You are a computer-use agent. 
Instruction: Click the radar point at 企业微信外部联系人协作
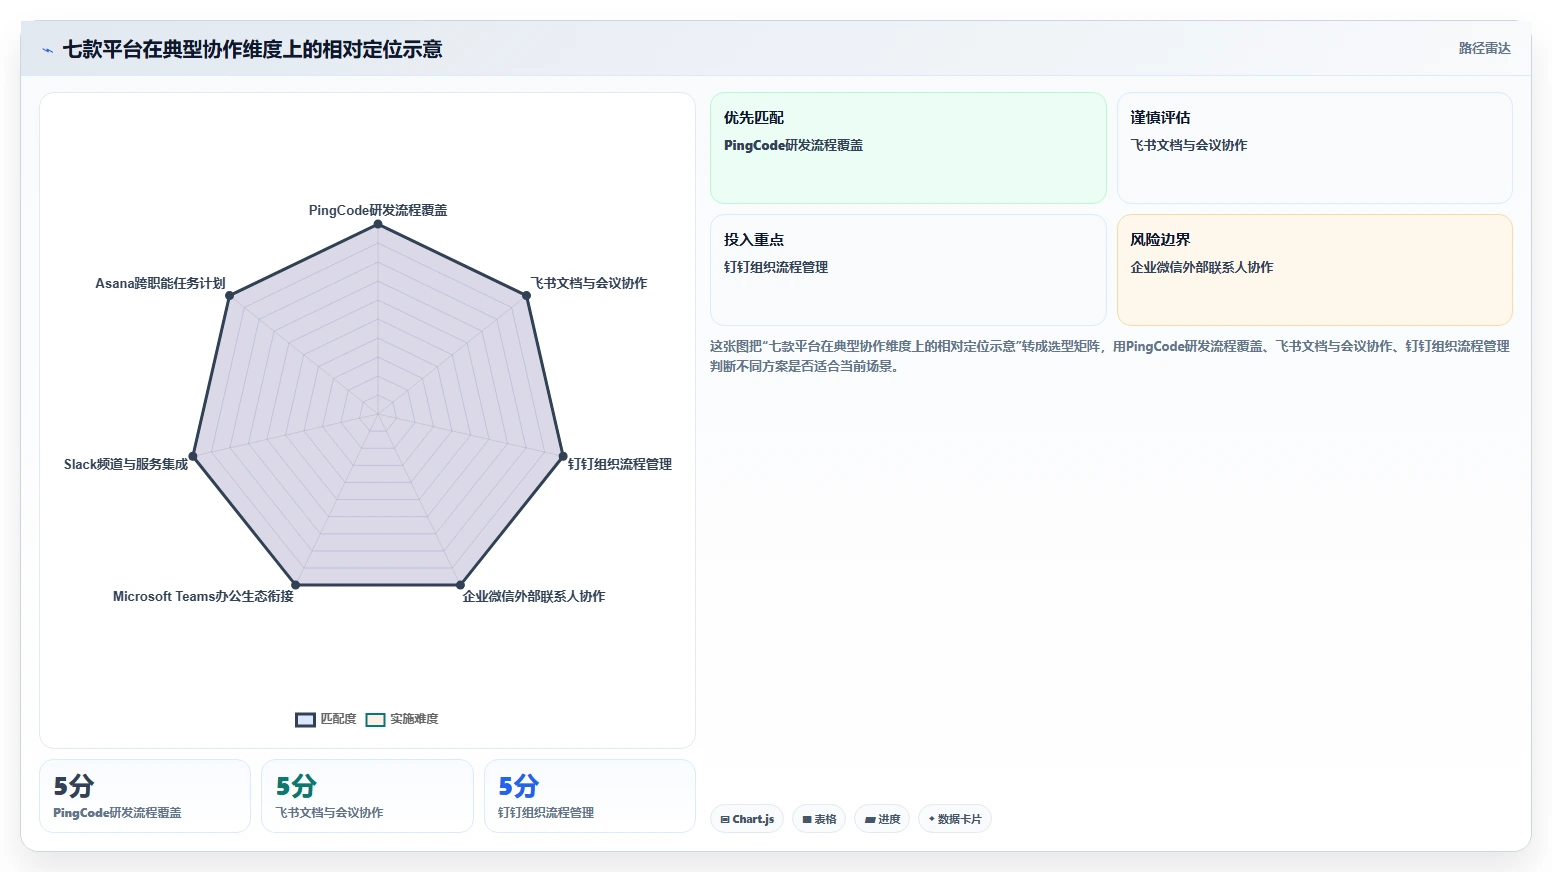pos(460,585)
